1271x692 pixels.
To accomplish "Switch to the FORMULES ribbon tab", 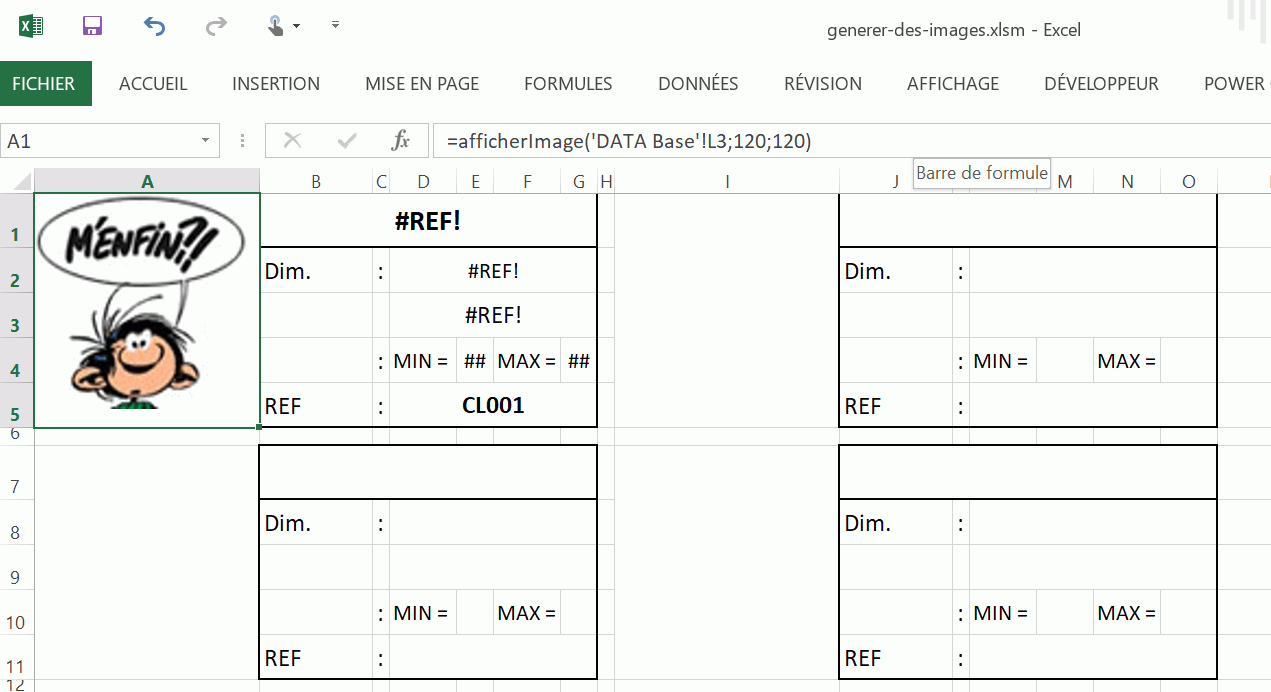I will [x=568, y=84].
